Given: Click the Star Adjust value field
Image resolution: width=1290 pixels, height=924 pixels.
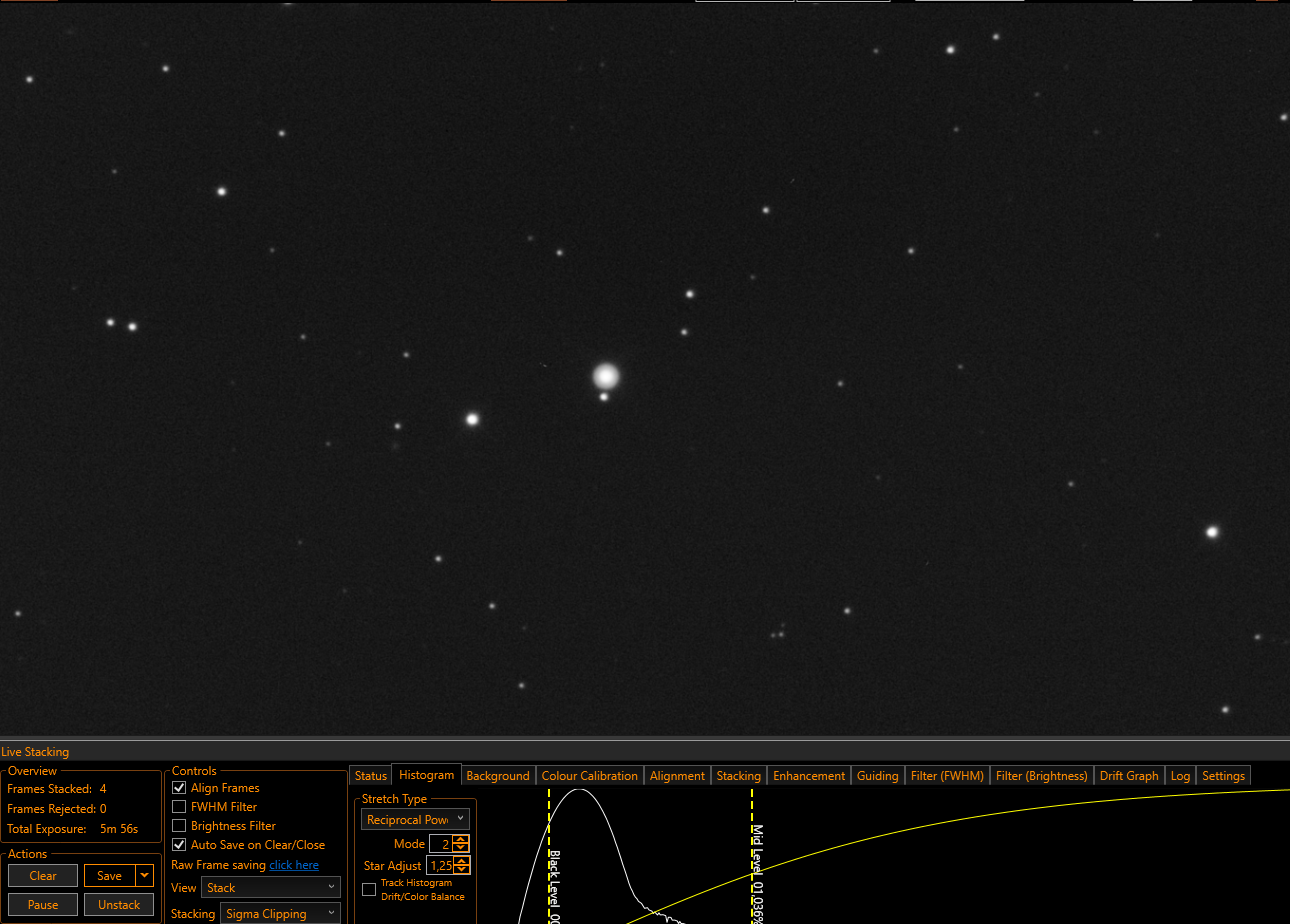Looking at the screenshot, I should [439, 866].
